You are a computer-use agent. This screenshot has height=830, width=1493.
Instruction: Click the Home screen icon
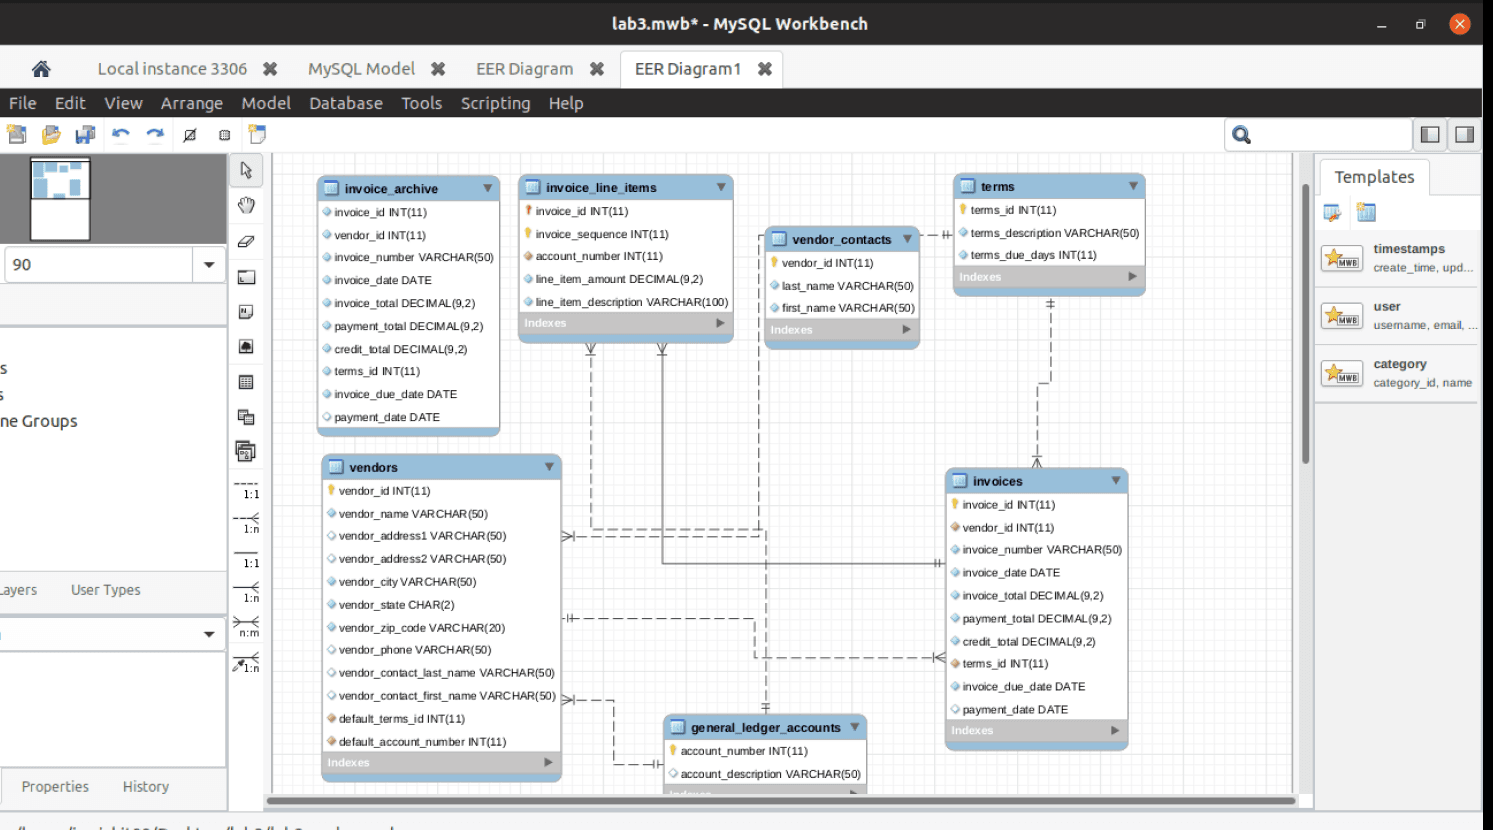point(41,69)
